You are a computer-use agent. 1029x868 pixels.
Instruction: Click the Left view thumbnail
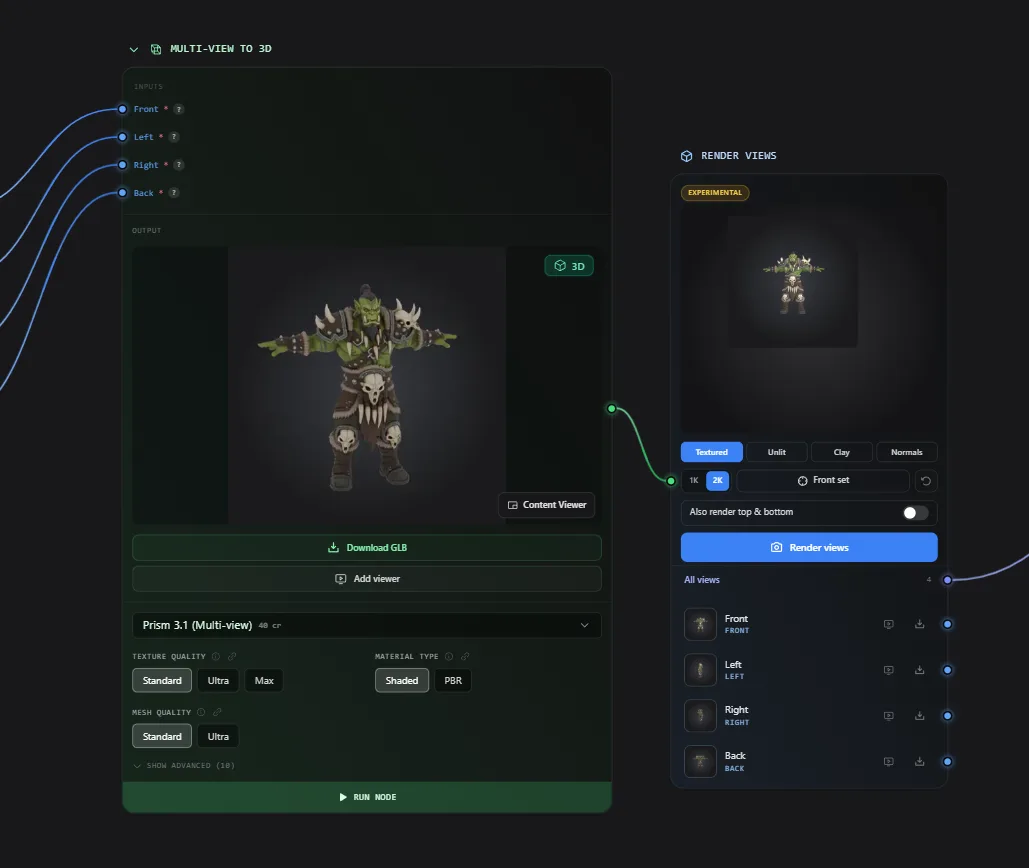700,670
